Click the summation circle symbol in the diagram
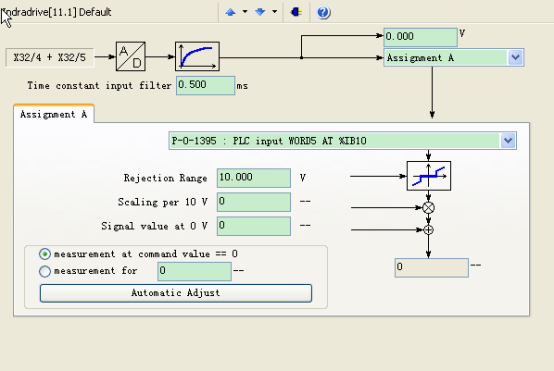Viewport: 554px width, 371px height. (x=429, y=230)
